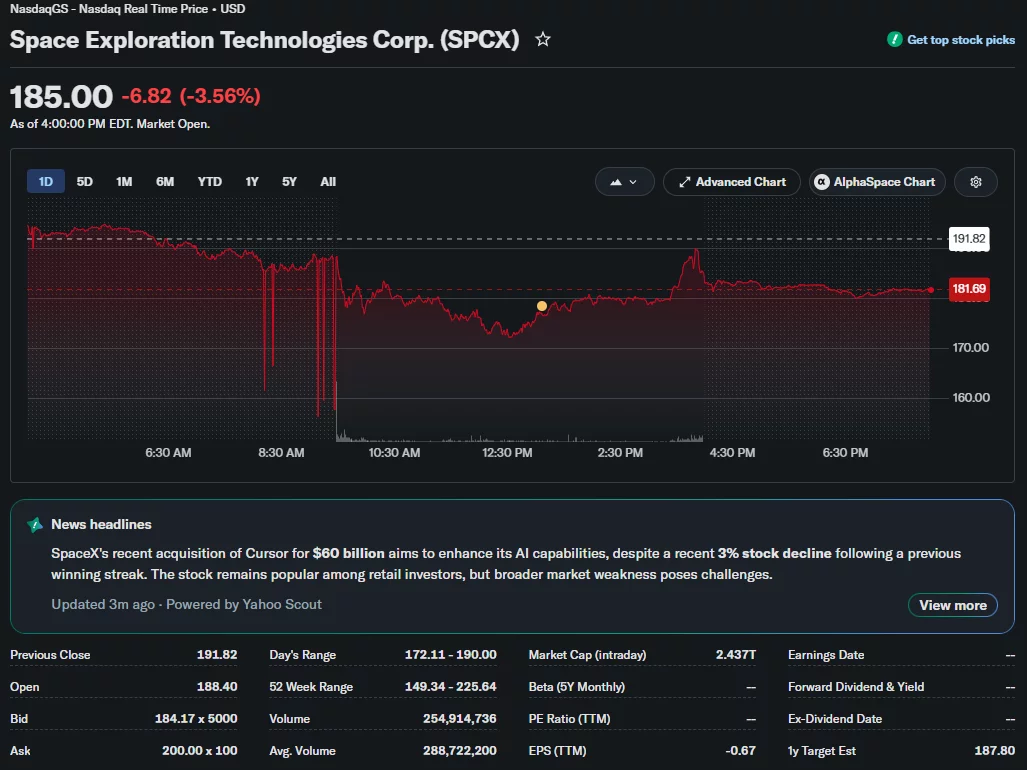Click the price change -6.82 (-3.56%)
Viewport: 1027px width, 770px height.
191,96
